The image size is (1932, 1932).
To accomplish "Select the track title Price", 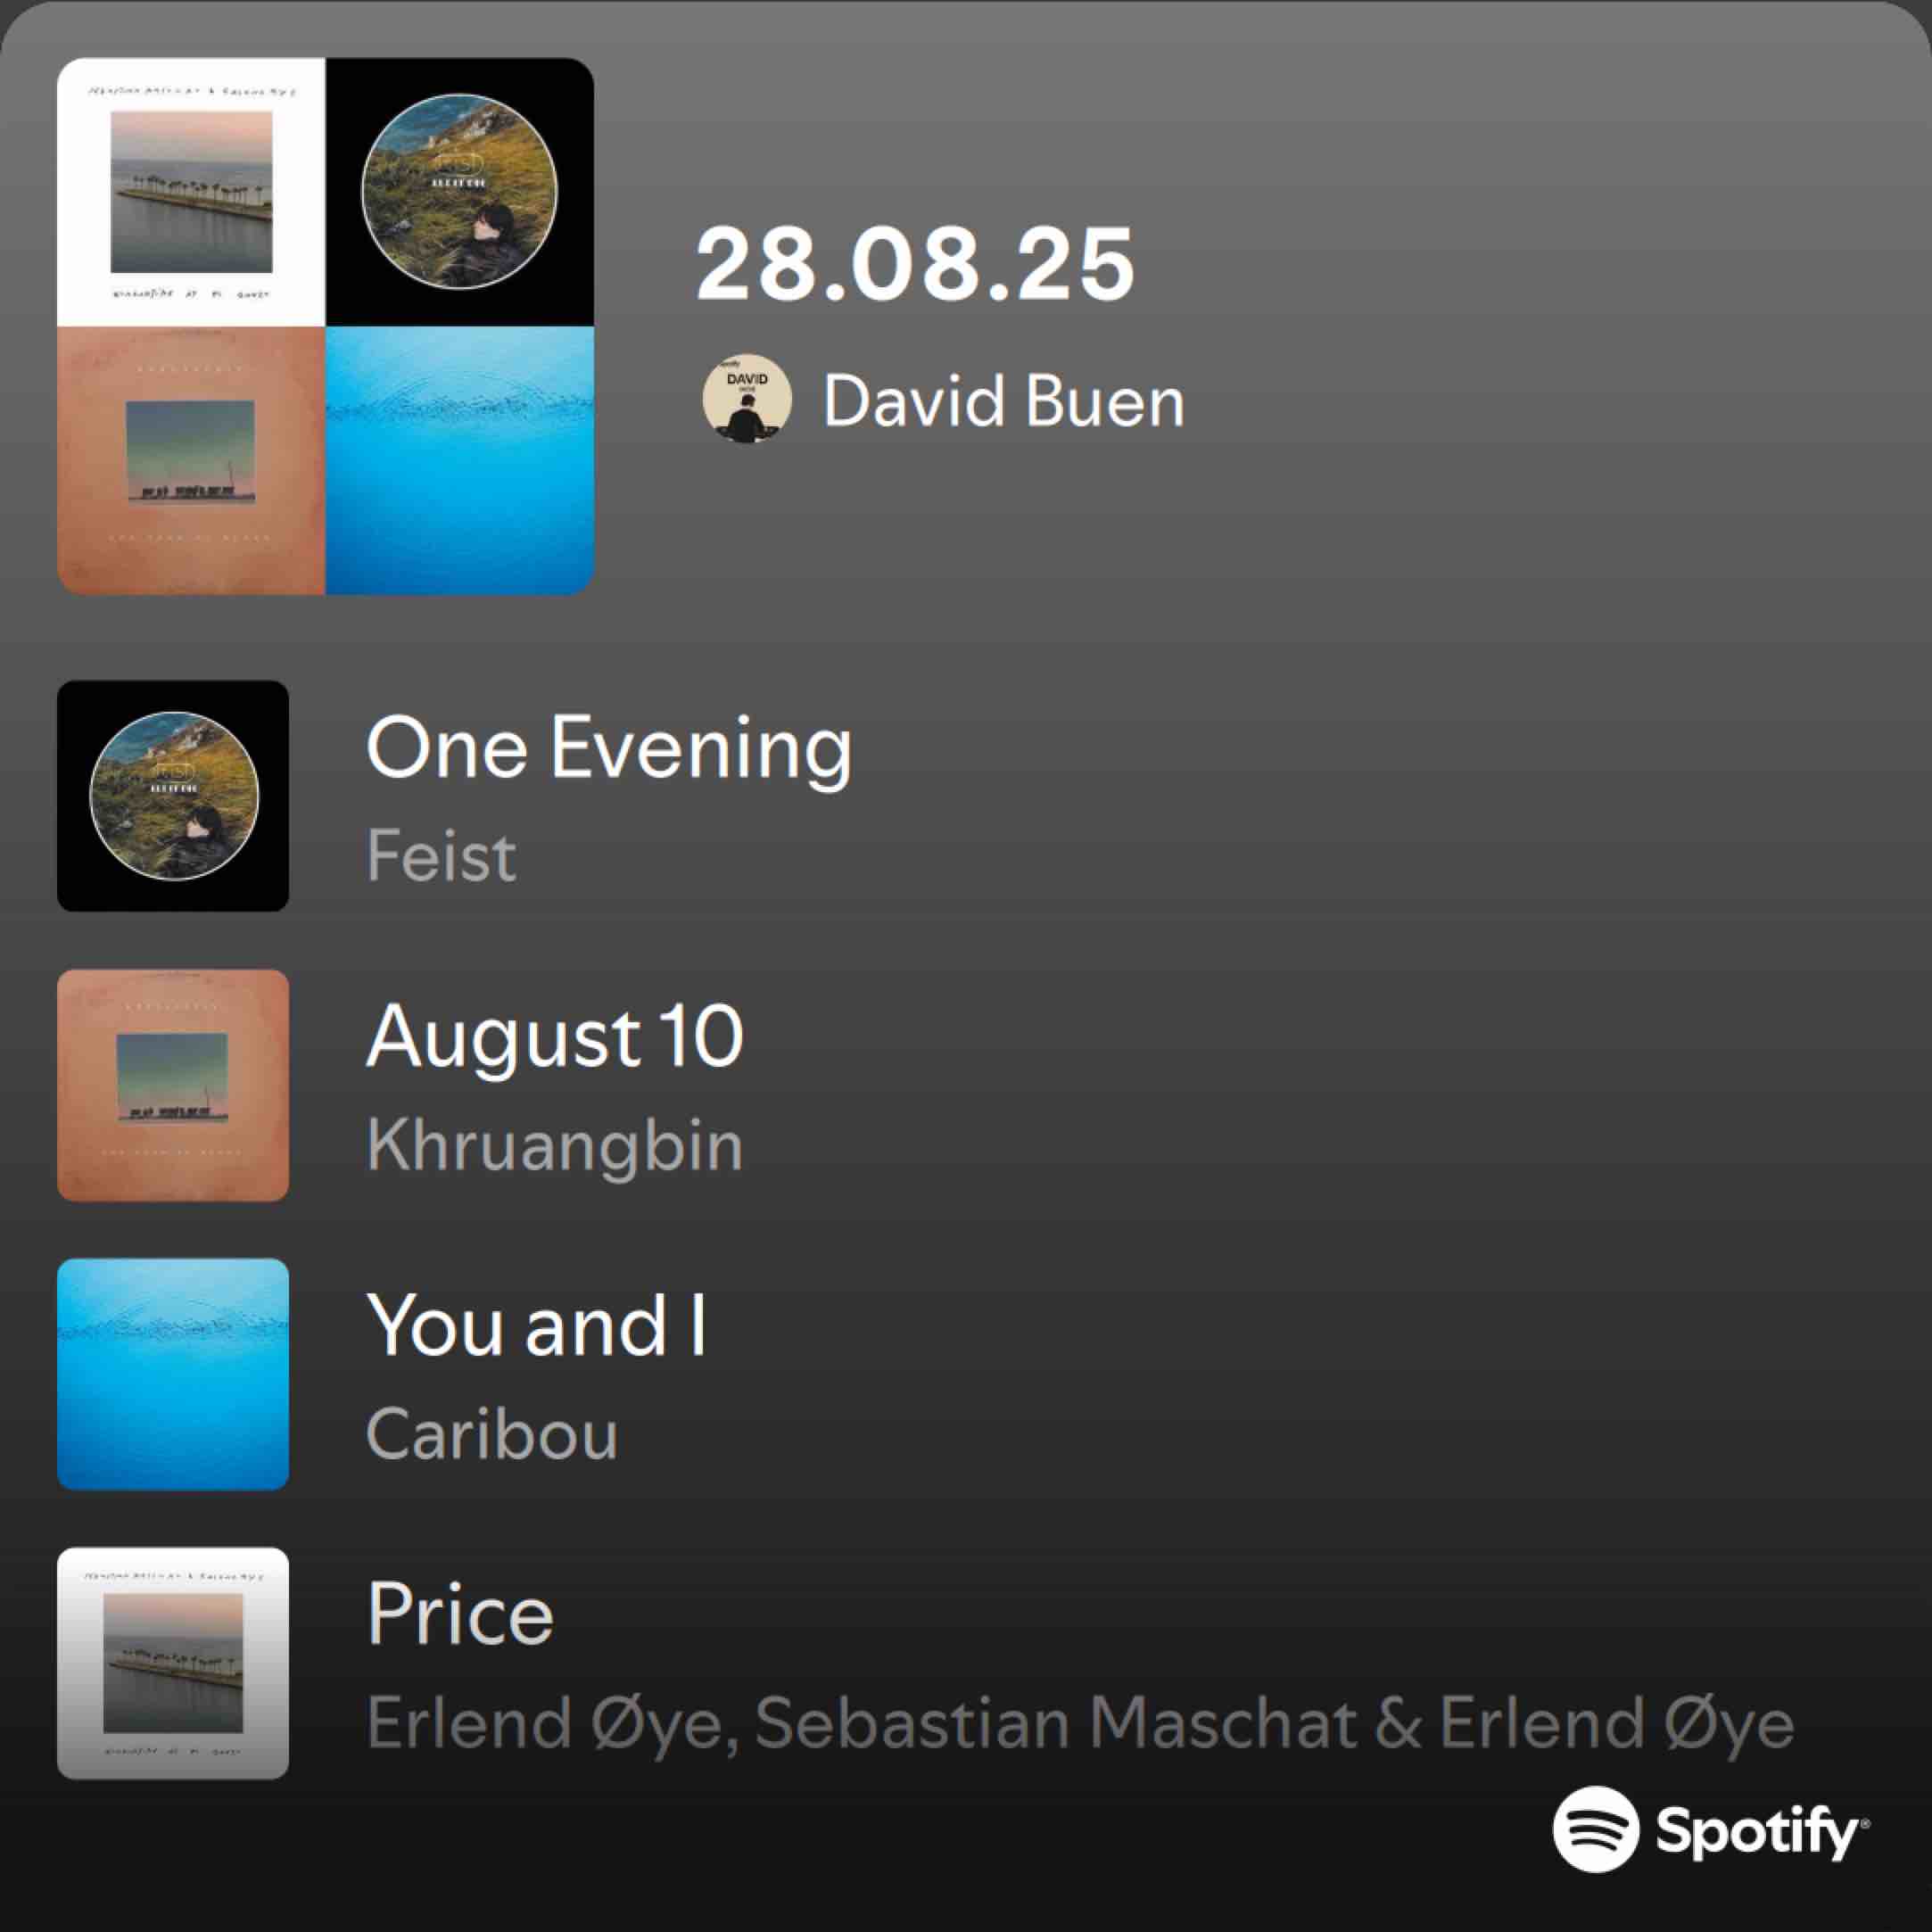I will (460, 1614).
